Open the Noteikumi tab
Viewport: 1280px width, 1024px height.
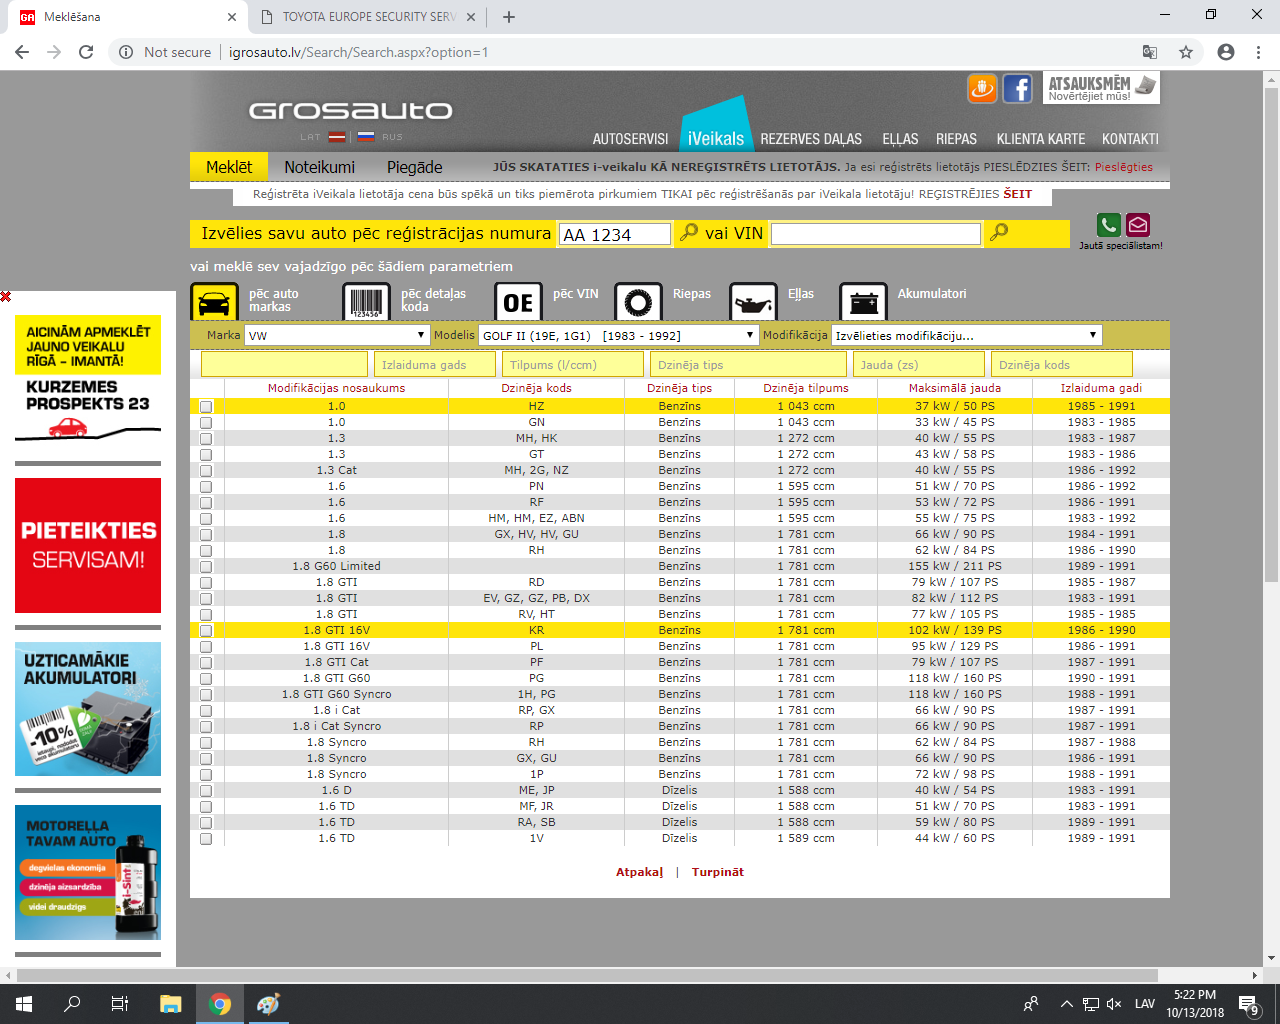click(x=319, y=167)
